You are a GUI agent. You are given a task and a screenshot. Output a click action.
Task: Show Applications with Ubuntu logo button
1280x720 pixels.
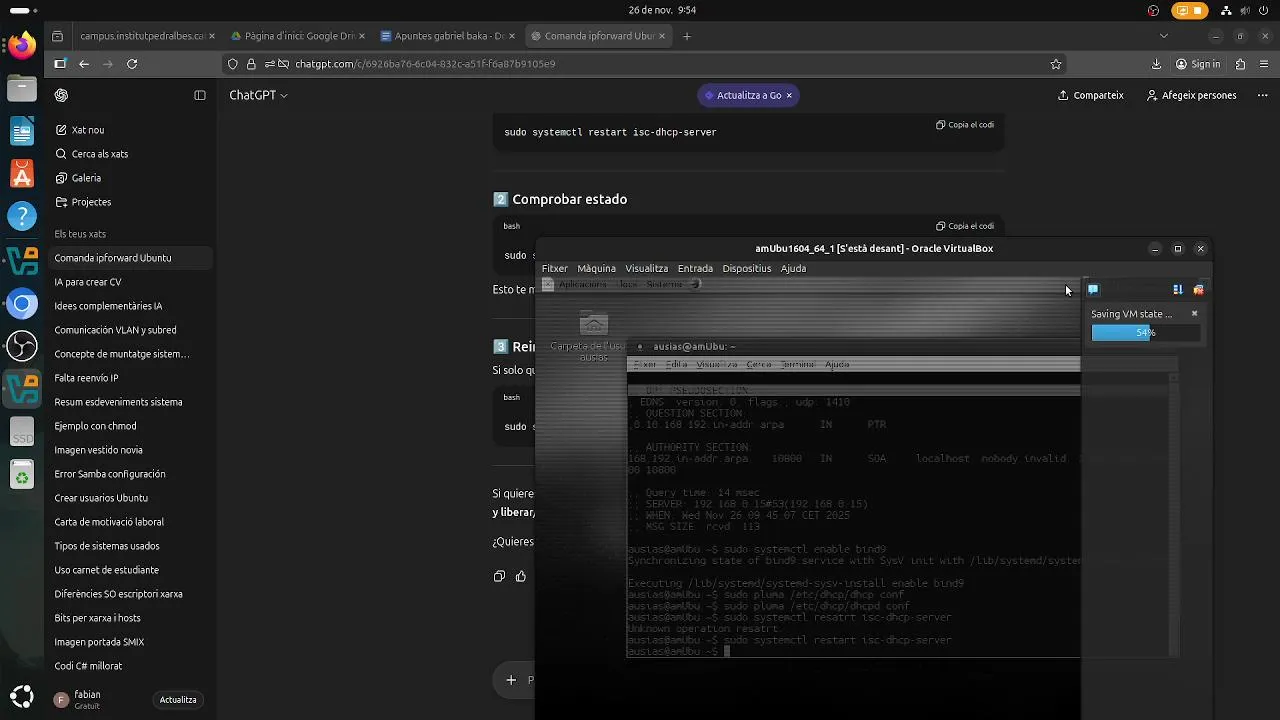[x=22, y=697]
